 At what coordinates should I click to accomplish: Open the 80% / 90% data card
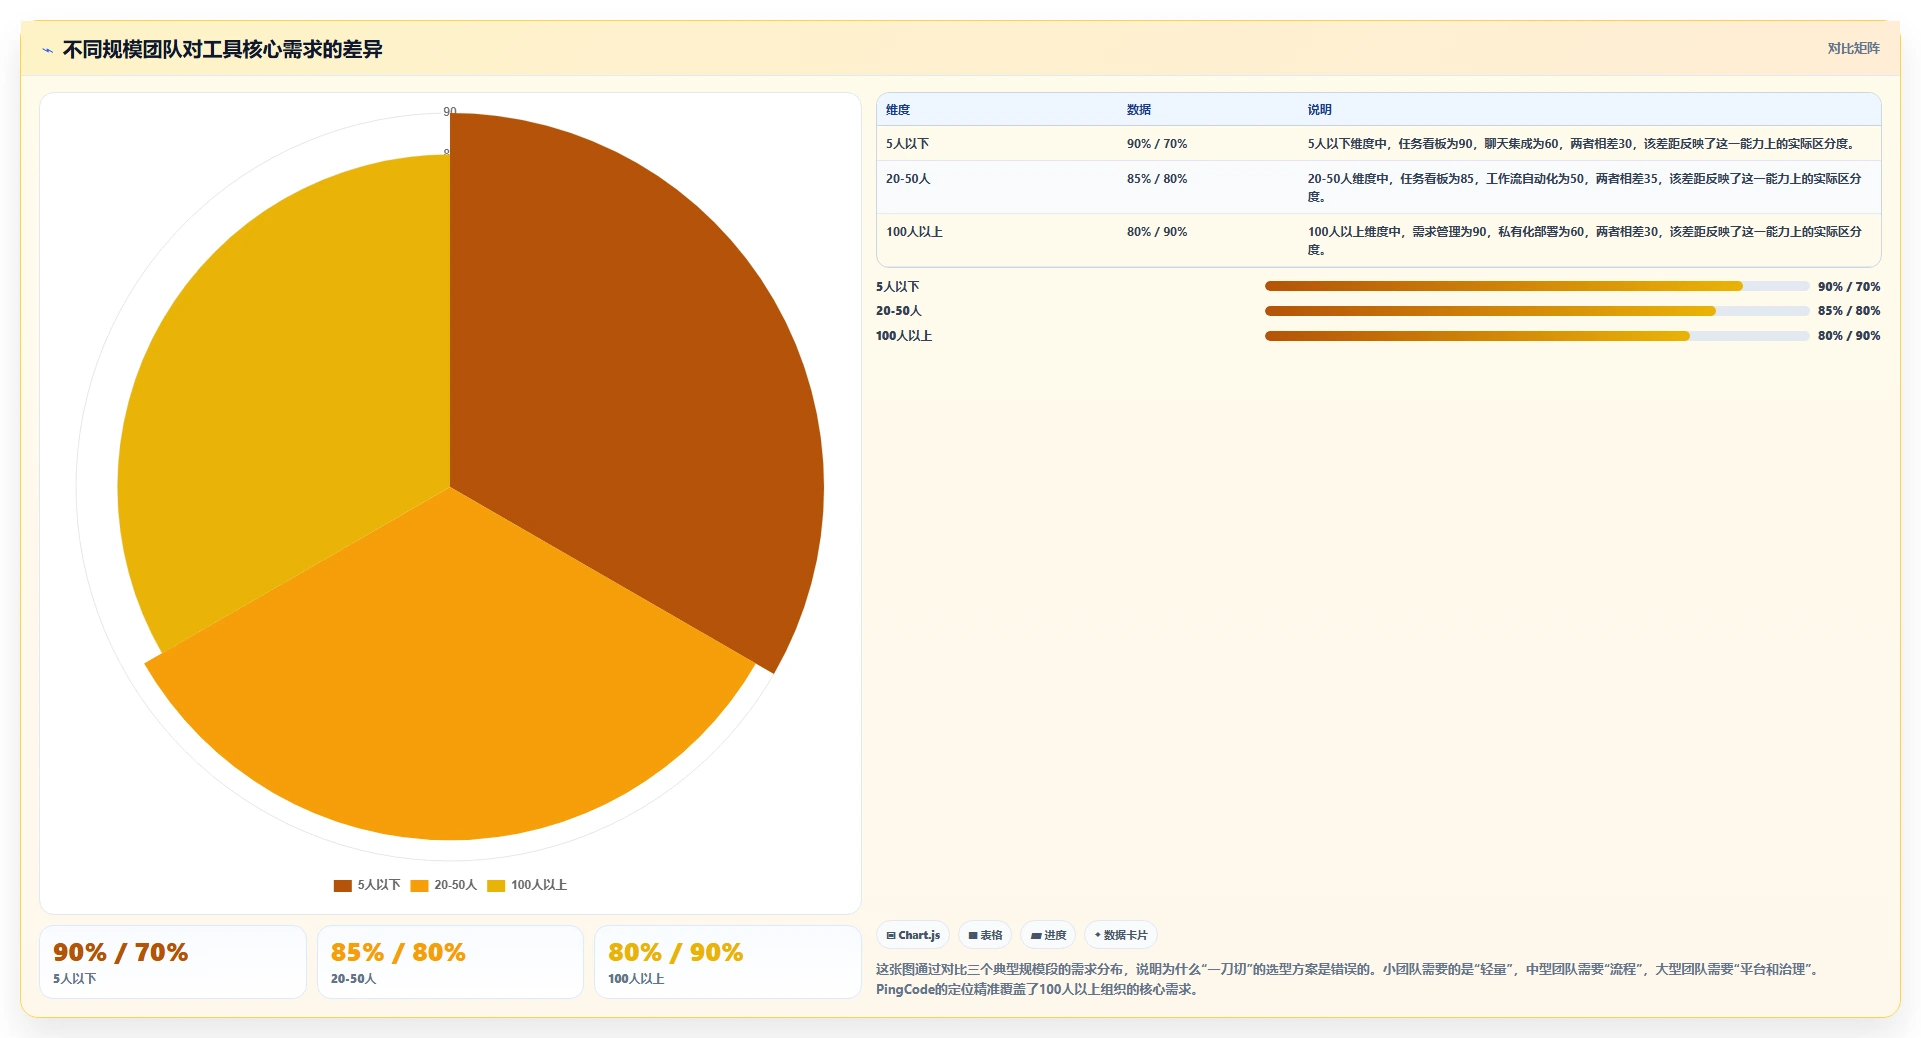click(728, 962)
